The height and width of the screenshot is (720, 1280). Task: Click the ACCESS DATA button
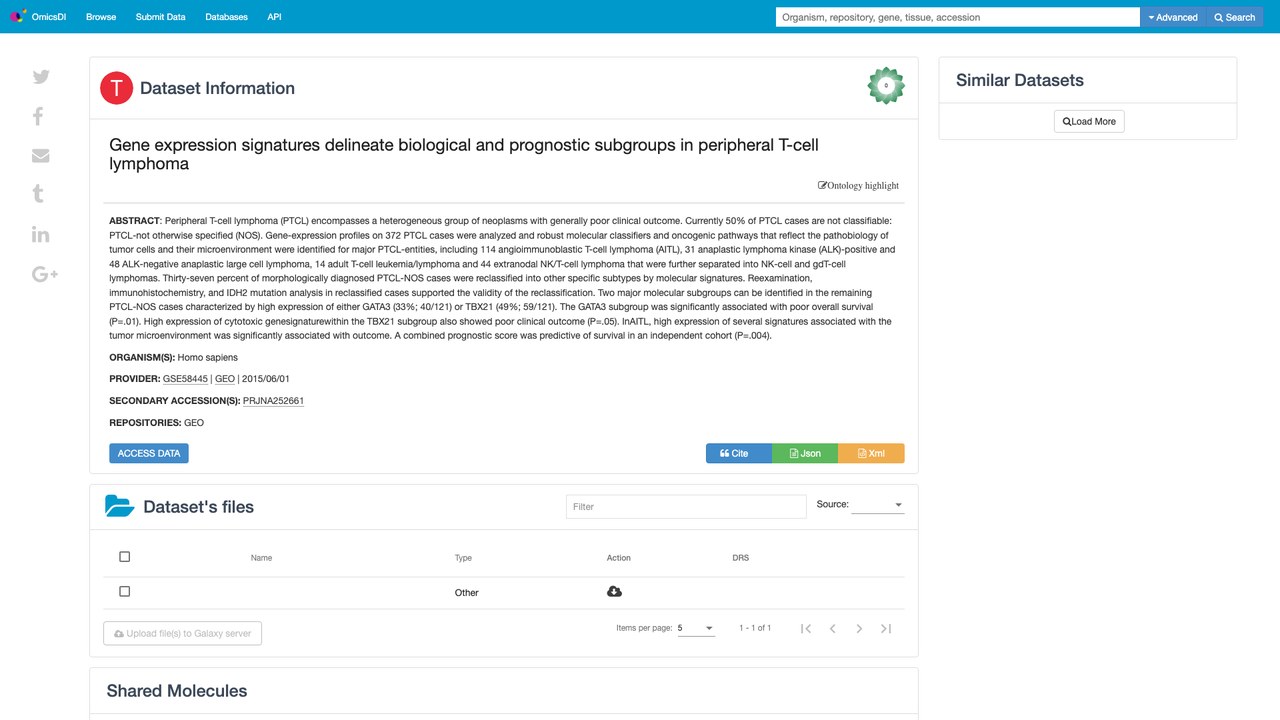149,453
